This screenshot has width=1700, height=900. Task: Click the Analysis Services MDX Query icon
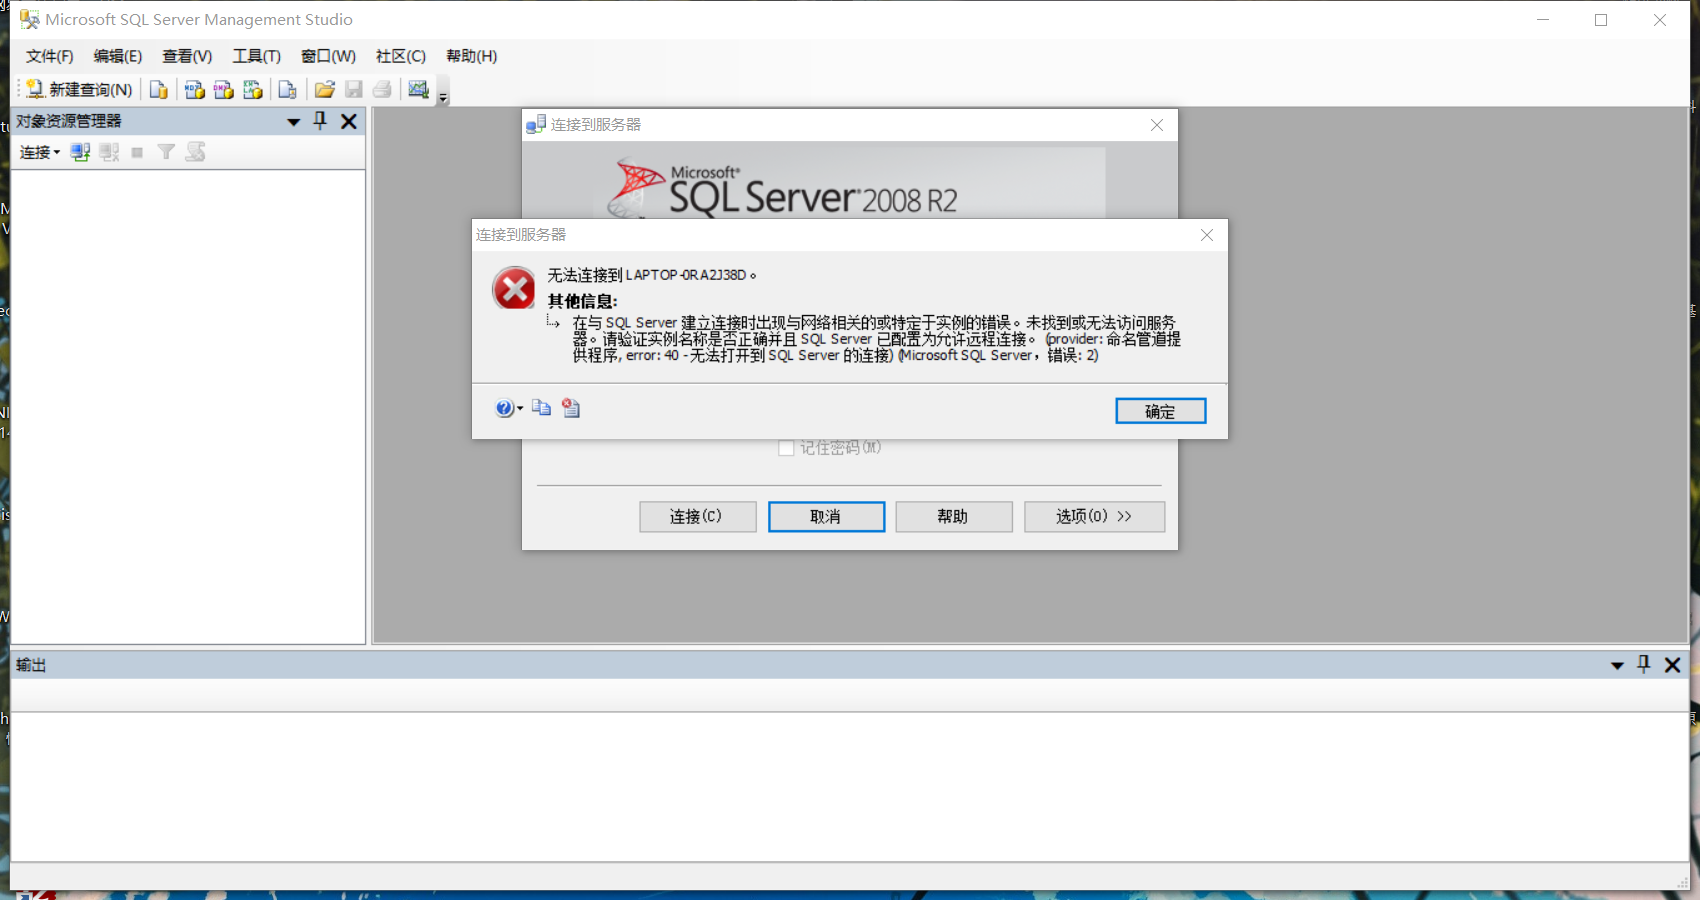tap(195, 89)
